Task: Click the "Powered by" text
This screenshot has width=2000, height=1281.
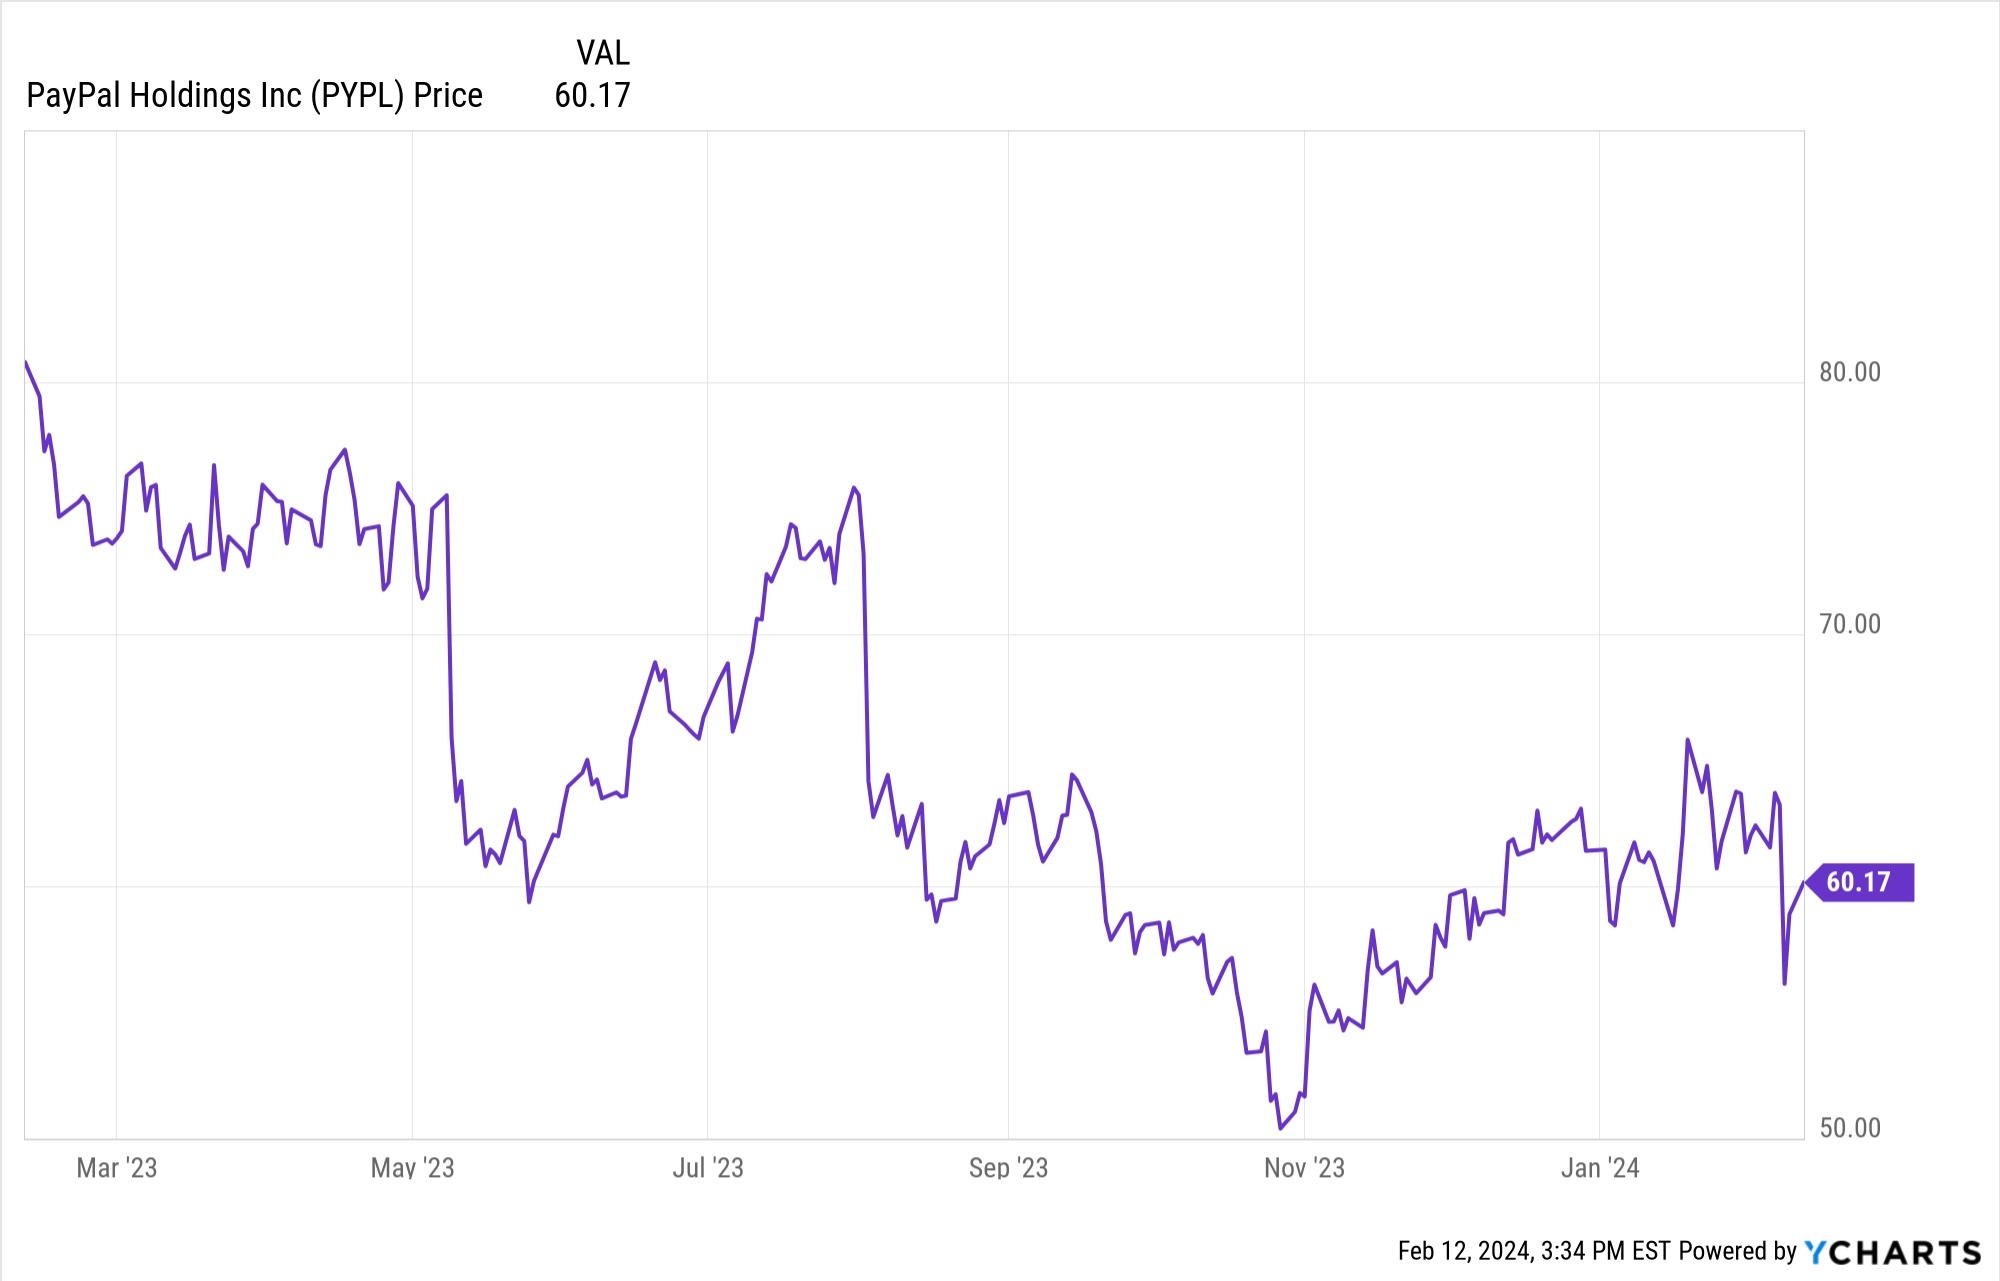Action: (x=1738, y=1251)
